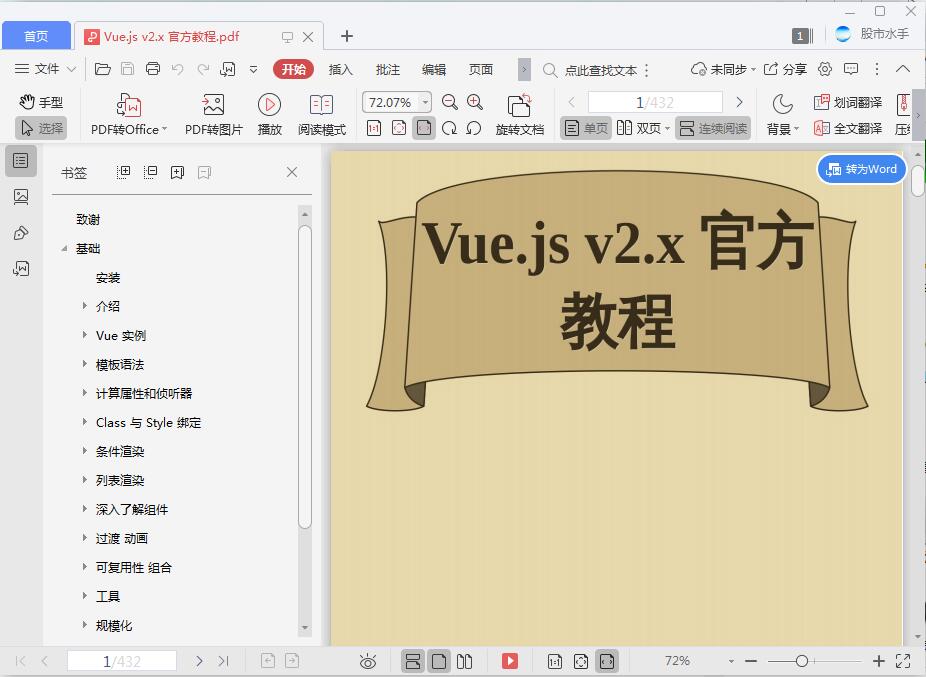Toggle the eye protection icon in status bar

(367, 660)
